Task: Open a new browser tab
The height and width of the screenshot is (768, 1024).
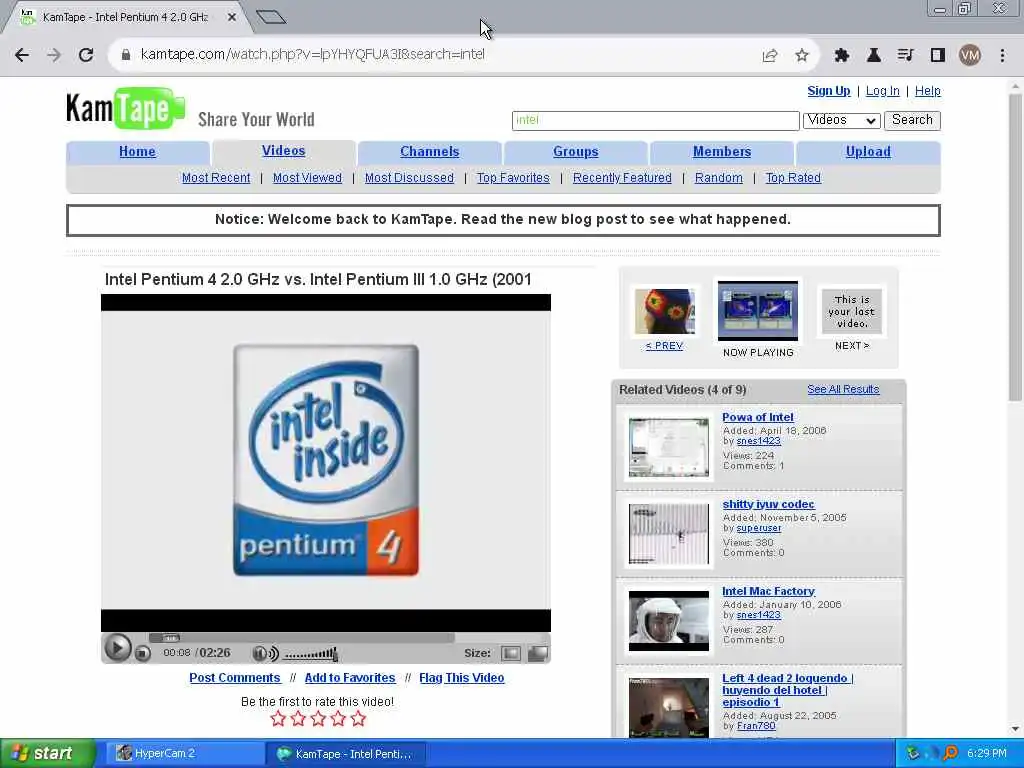Action: tap(271, 17)
